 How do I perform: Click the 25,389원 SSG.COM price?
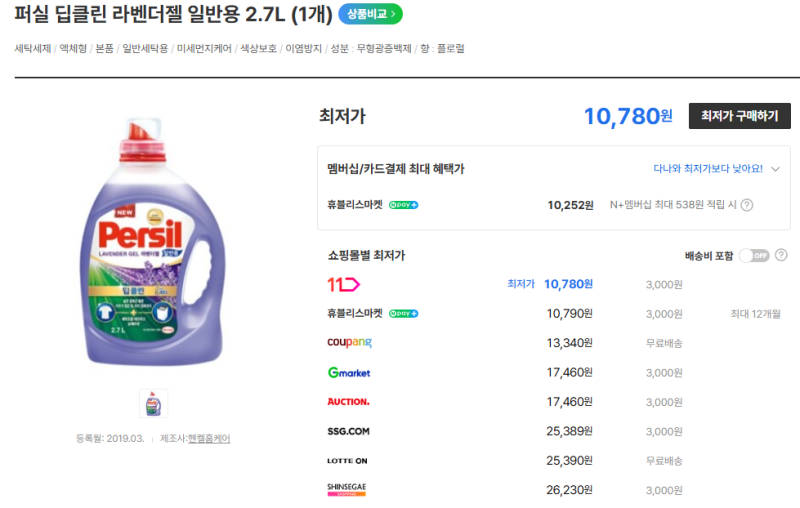(x=569, y=431)
